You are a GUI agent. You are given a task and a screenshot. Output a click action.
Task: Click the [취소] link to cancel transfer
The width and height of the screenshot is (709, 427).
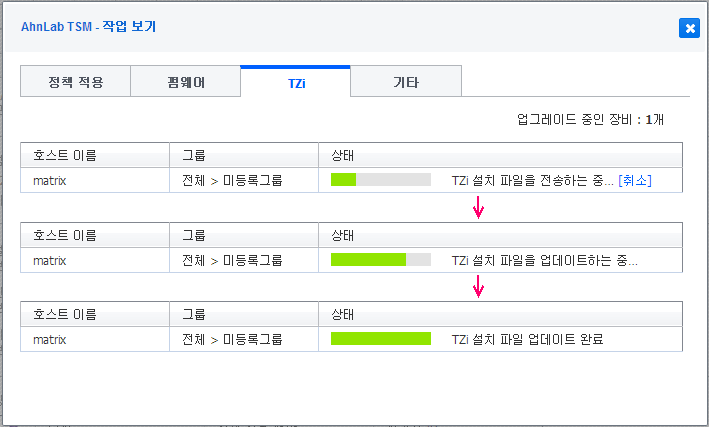(x=635, y=180)
